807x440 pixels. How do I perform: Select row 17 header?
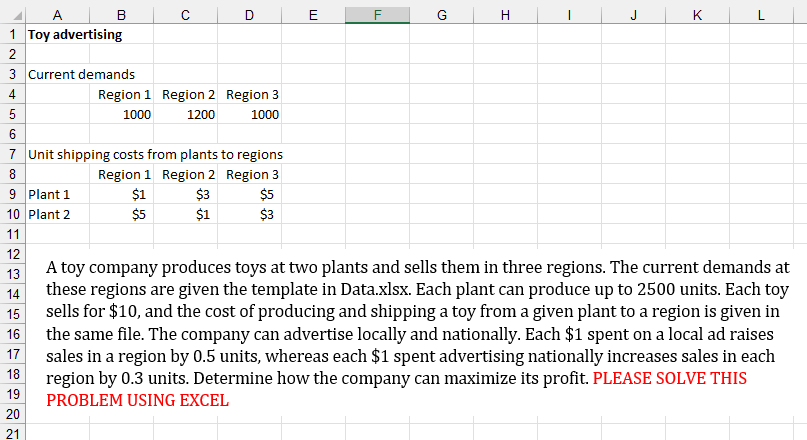[x=12, y=354]
